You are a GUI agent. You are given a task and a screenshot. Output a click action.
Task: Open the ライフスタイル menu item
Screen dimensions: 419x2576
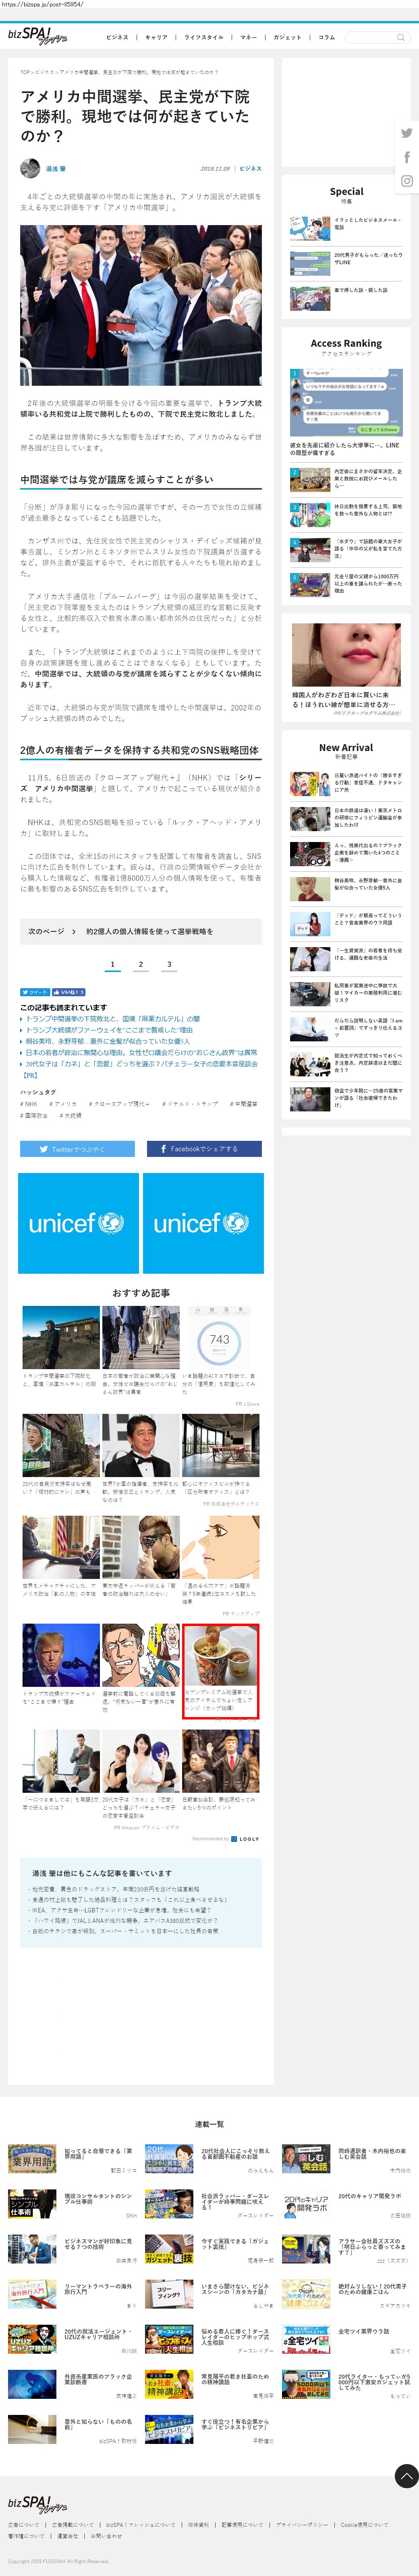(x=204, y=37)
